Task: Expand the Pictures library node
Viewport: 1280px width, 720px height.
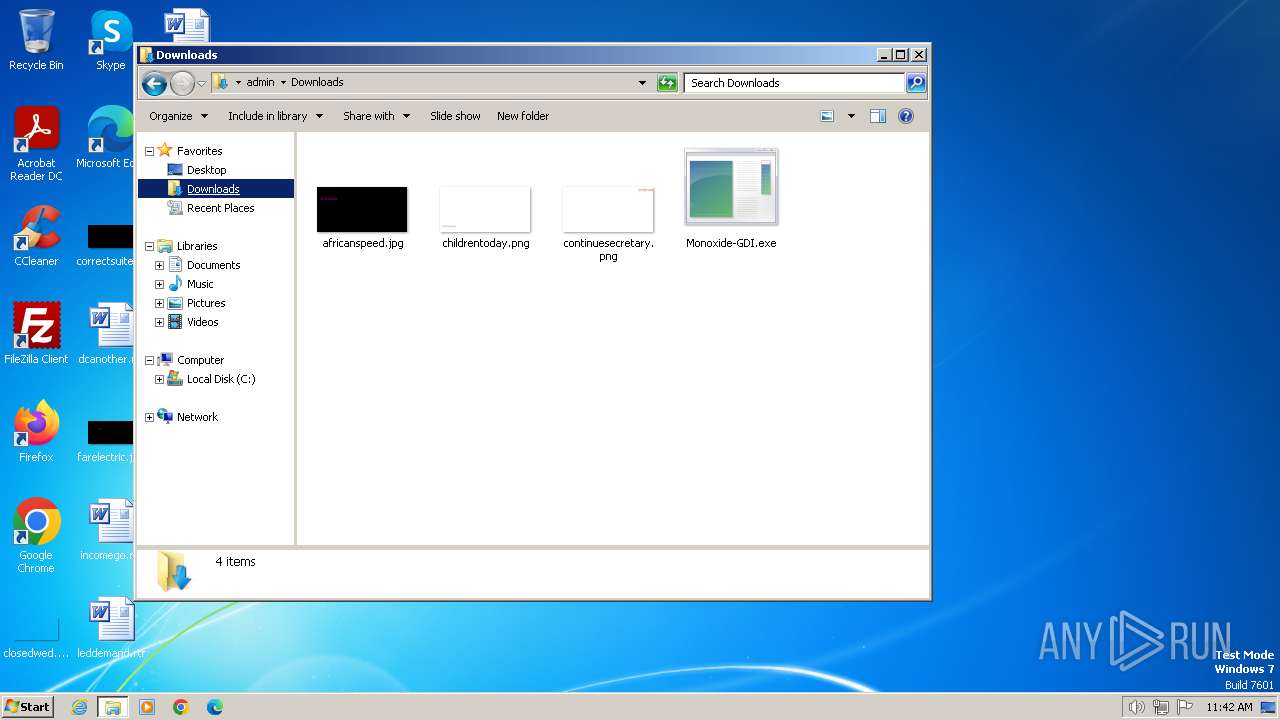Action: (x=159, y=303)
